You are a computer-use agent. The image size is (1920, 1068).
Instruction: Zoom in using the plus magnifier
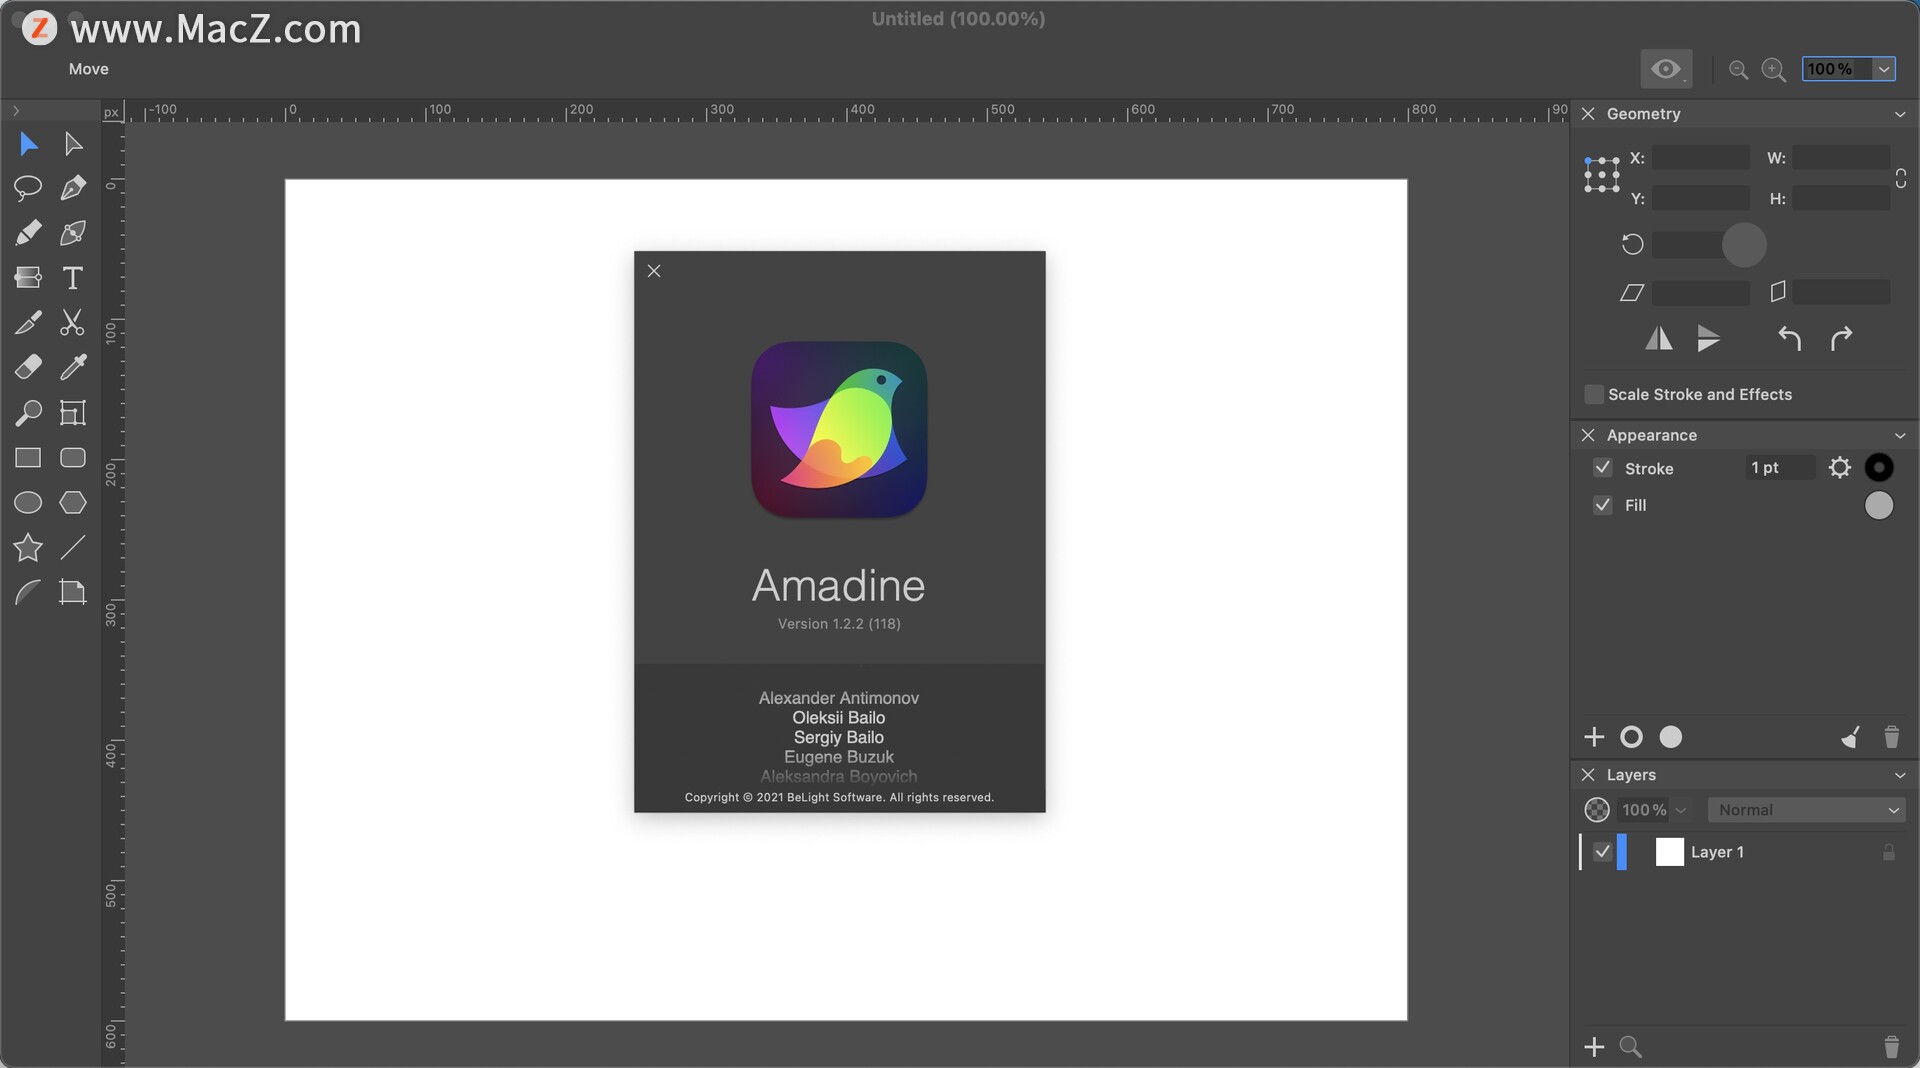coord(1774,69)
